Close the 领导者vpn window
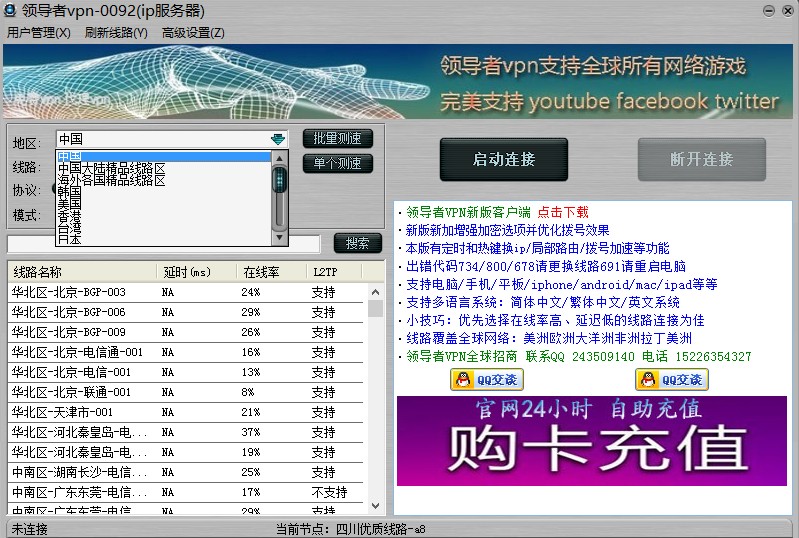Viewport: 799px width, 538px height. (788, 11)
